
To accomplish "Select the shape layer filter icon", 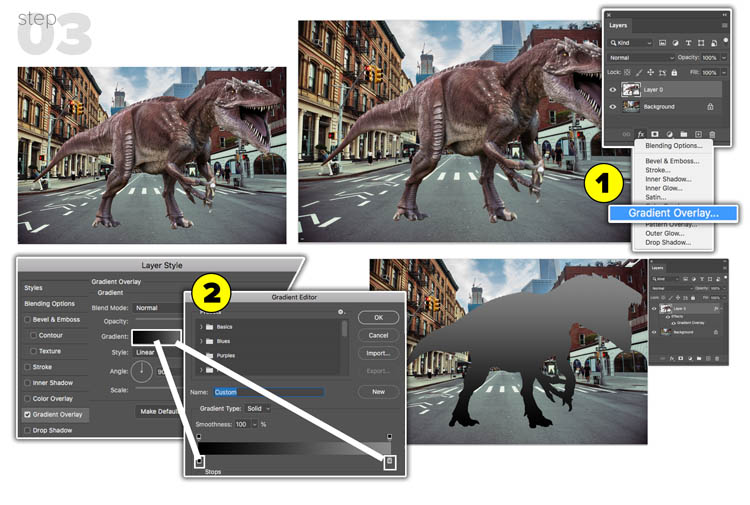I will coord(701,43).
